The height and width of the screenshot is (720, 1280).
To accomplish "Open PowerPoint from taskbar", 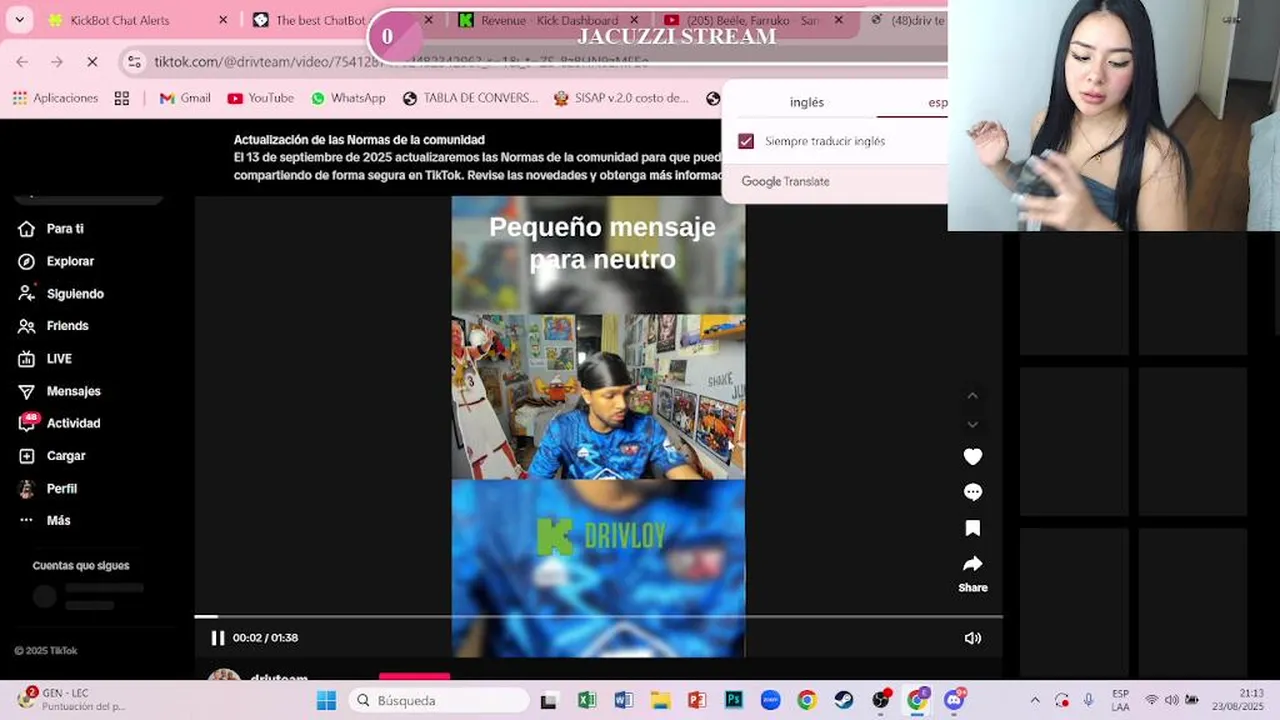I will tap(697, 700).
